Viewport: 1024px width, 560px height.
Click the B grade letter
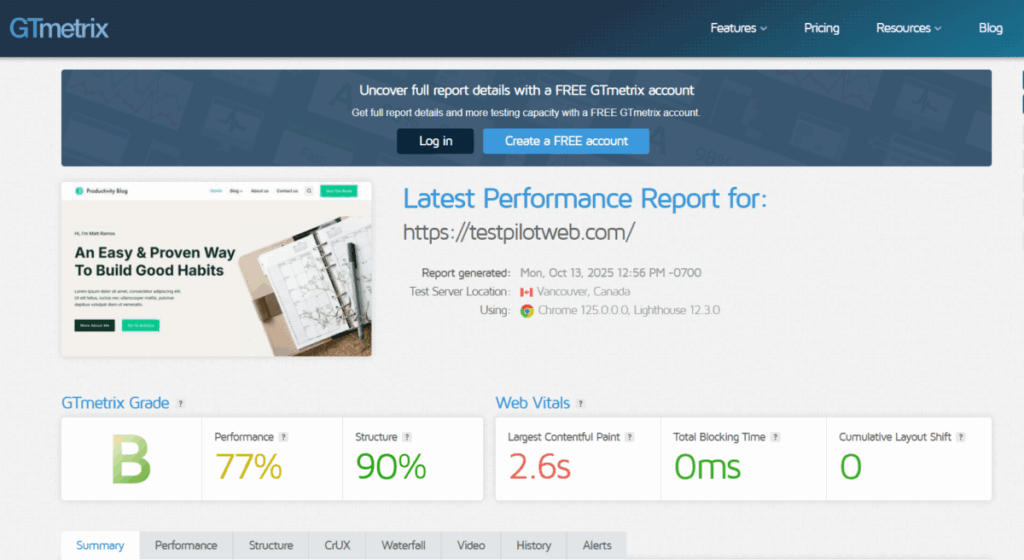[131, 460]
